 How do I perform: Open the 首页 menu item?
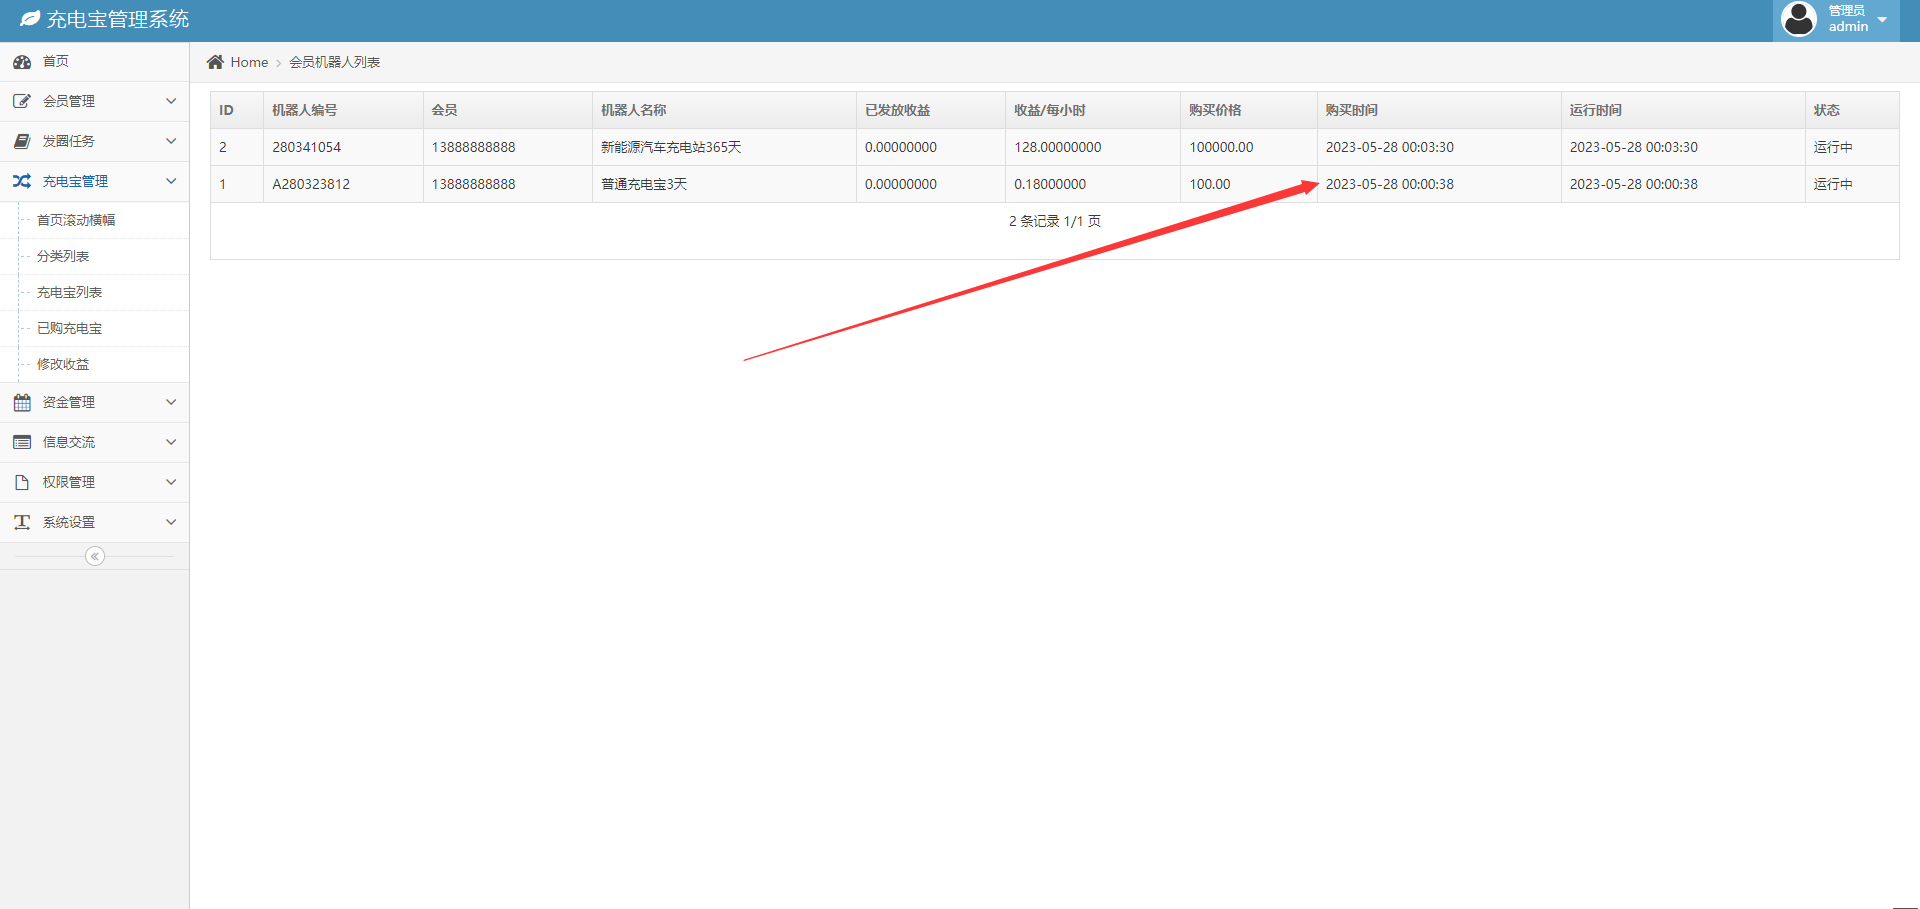click(x=94, y=62)
